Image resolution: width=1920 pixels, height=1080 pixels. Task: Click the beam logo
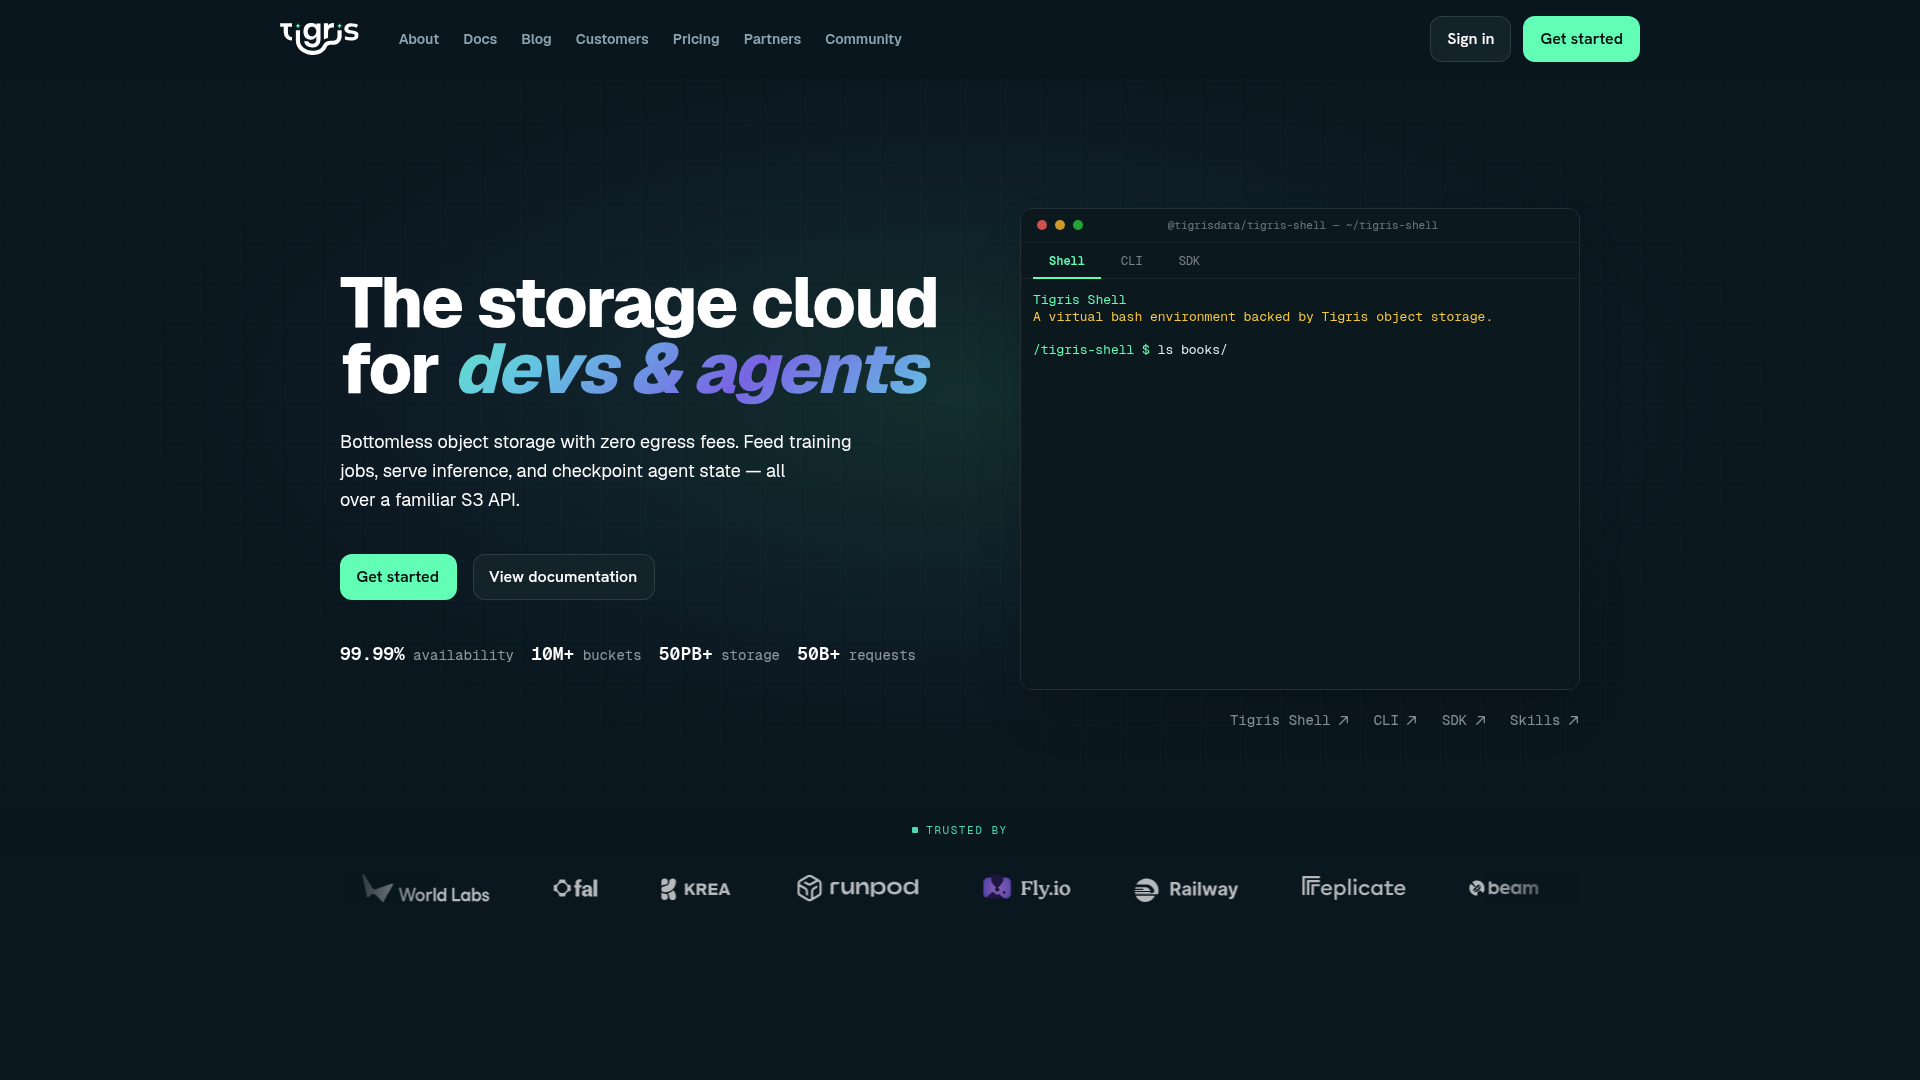point(1503,888)
